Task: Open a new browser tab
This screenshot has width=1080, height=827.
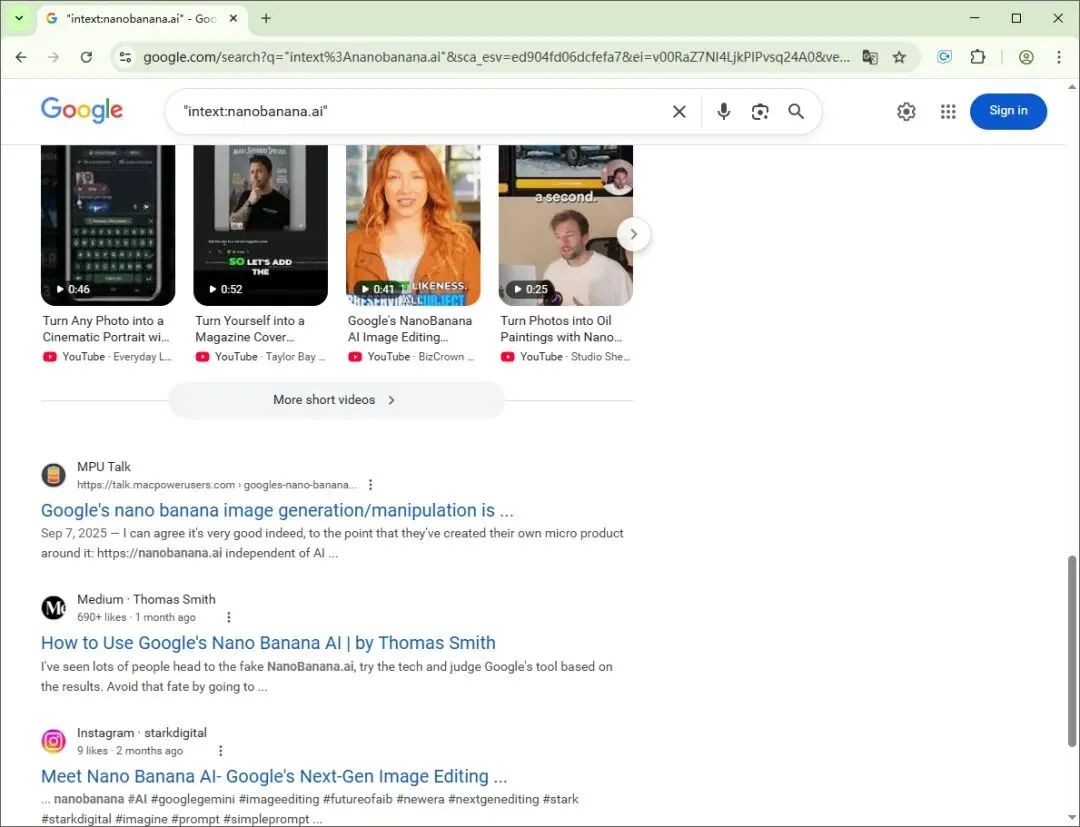Action: (x=266, y=19)
